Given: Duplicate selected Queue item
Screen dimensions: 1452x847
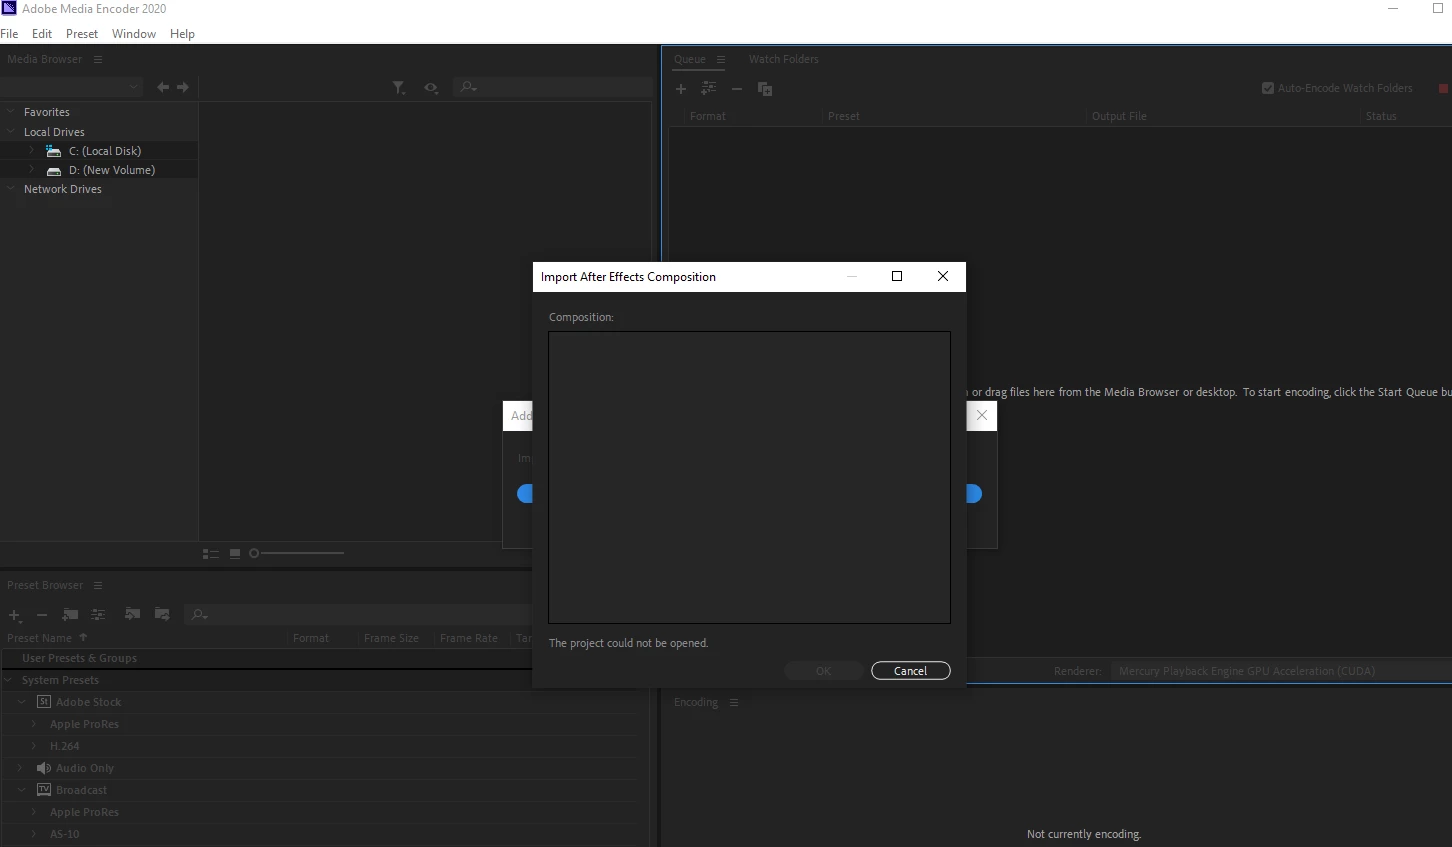Looking at the screenshot, I should [x=765, y=89].
